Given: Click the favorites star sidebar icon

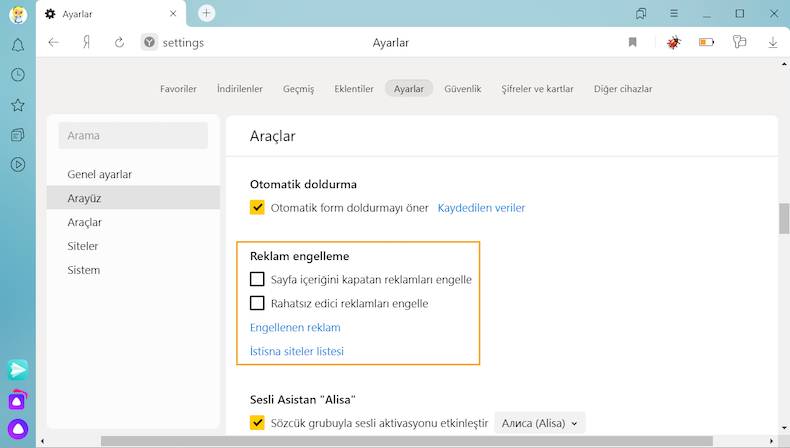Looking at the screenshot, I should pos(17,105).
